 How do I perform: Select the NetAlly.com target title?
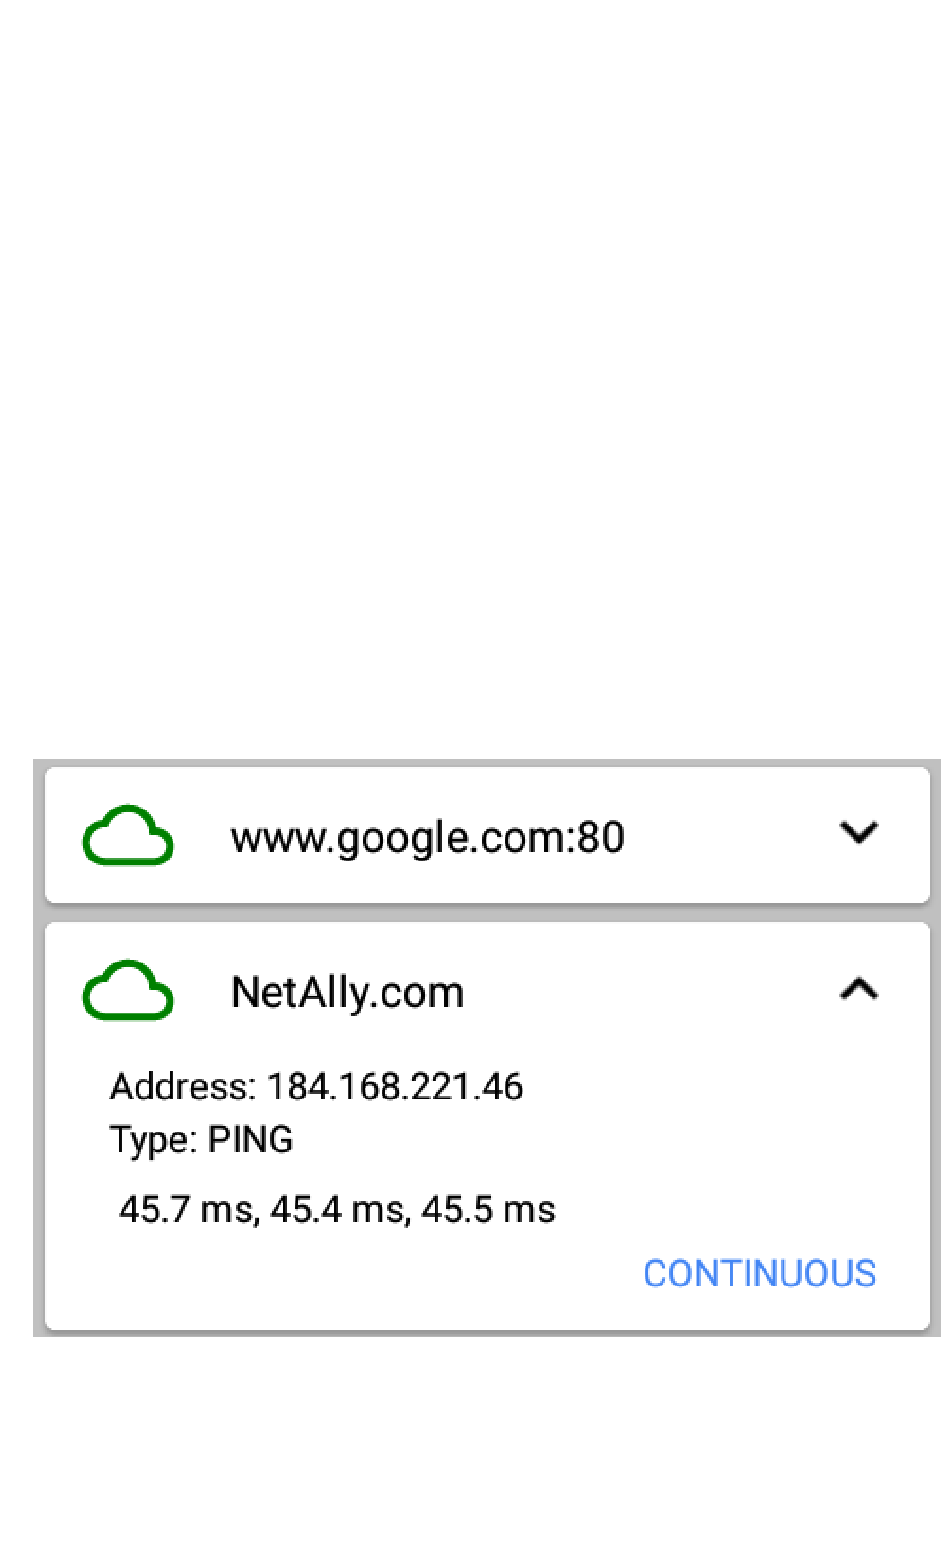click(348, 993)
